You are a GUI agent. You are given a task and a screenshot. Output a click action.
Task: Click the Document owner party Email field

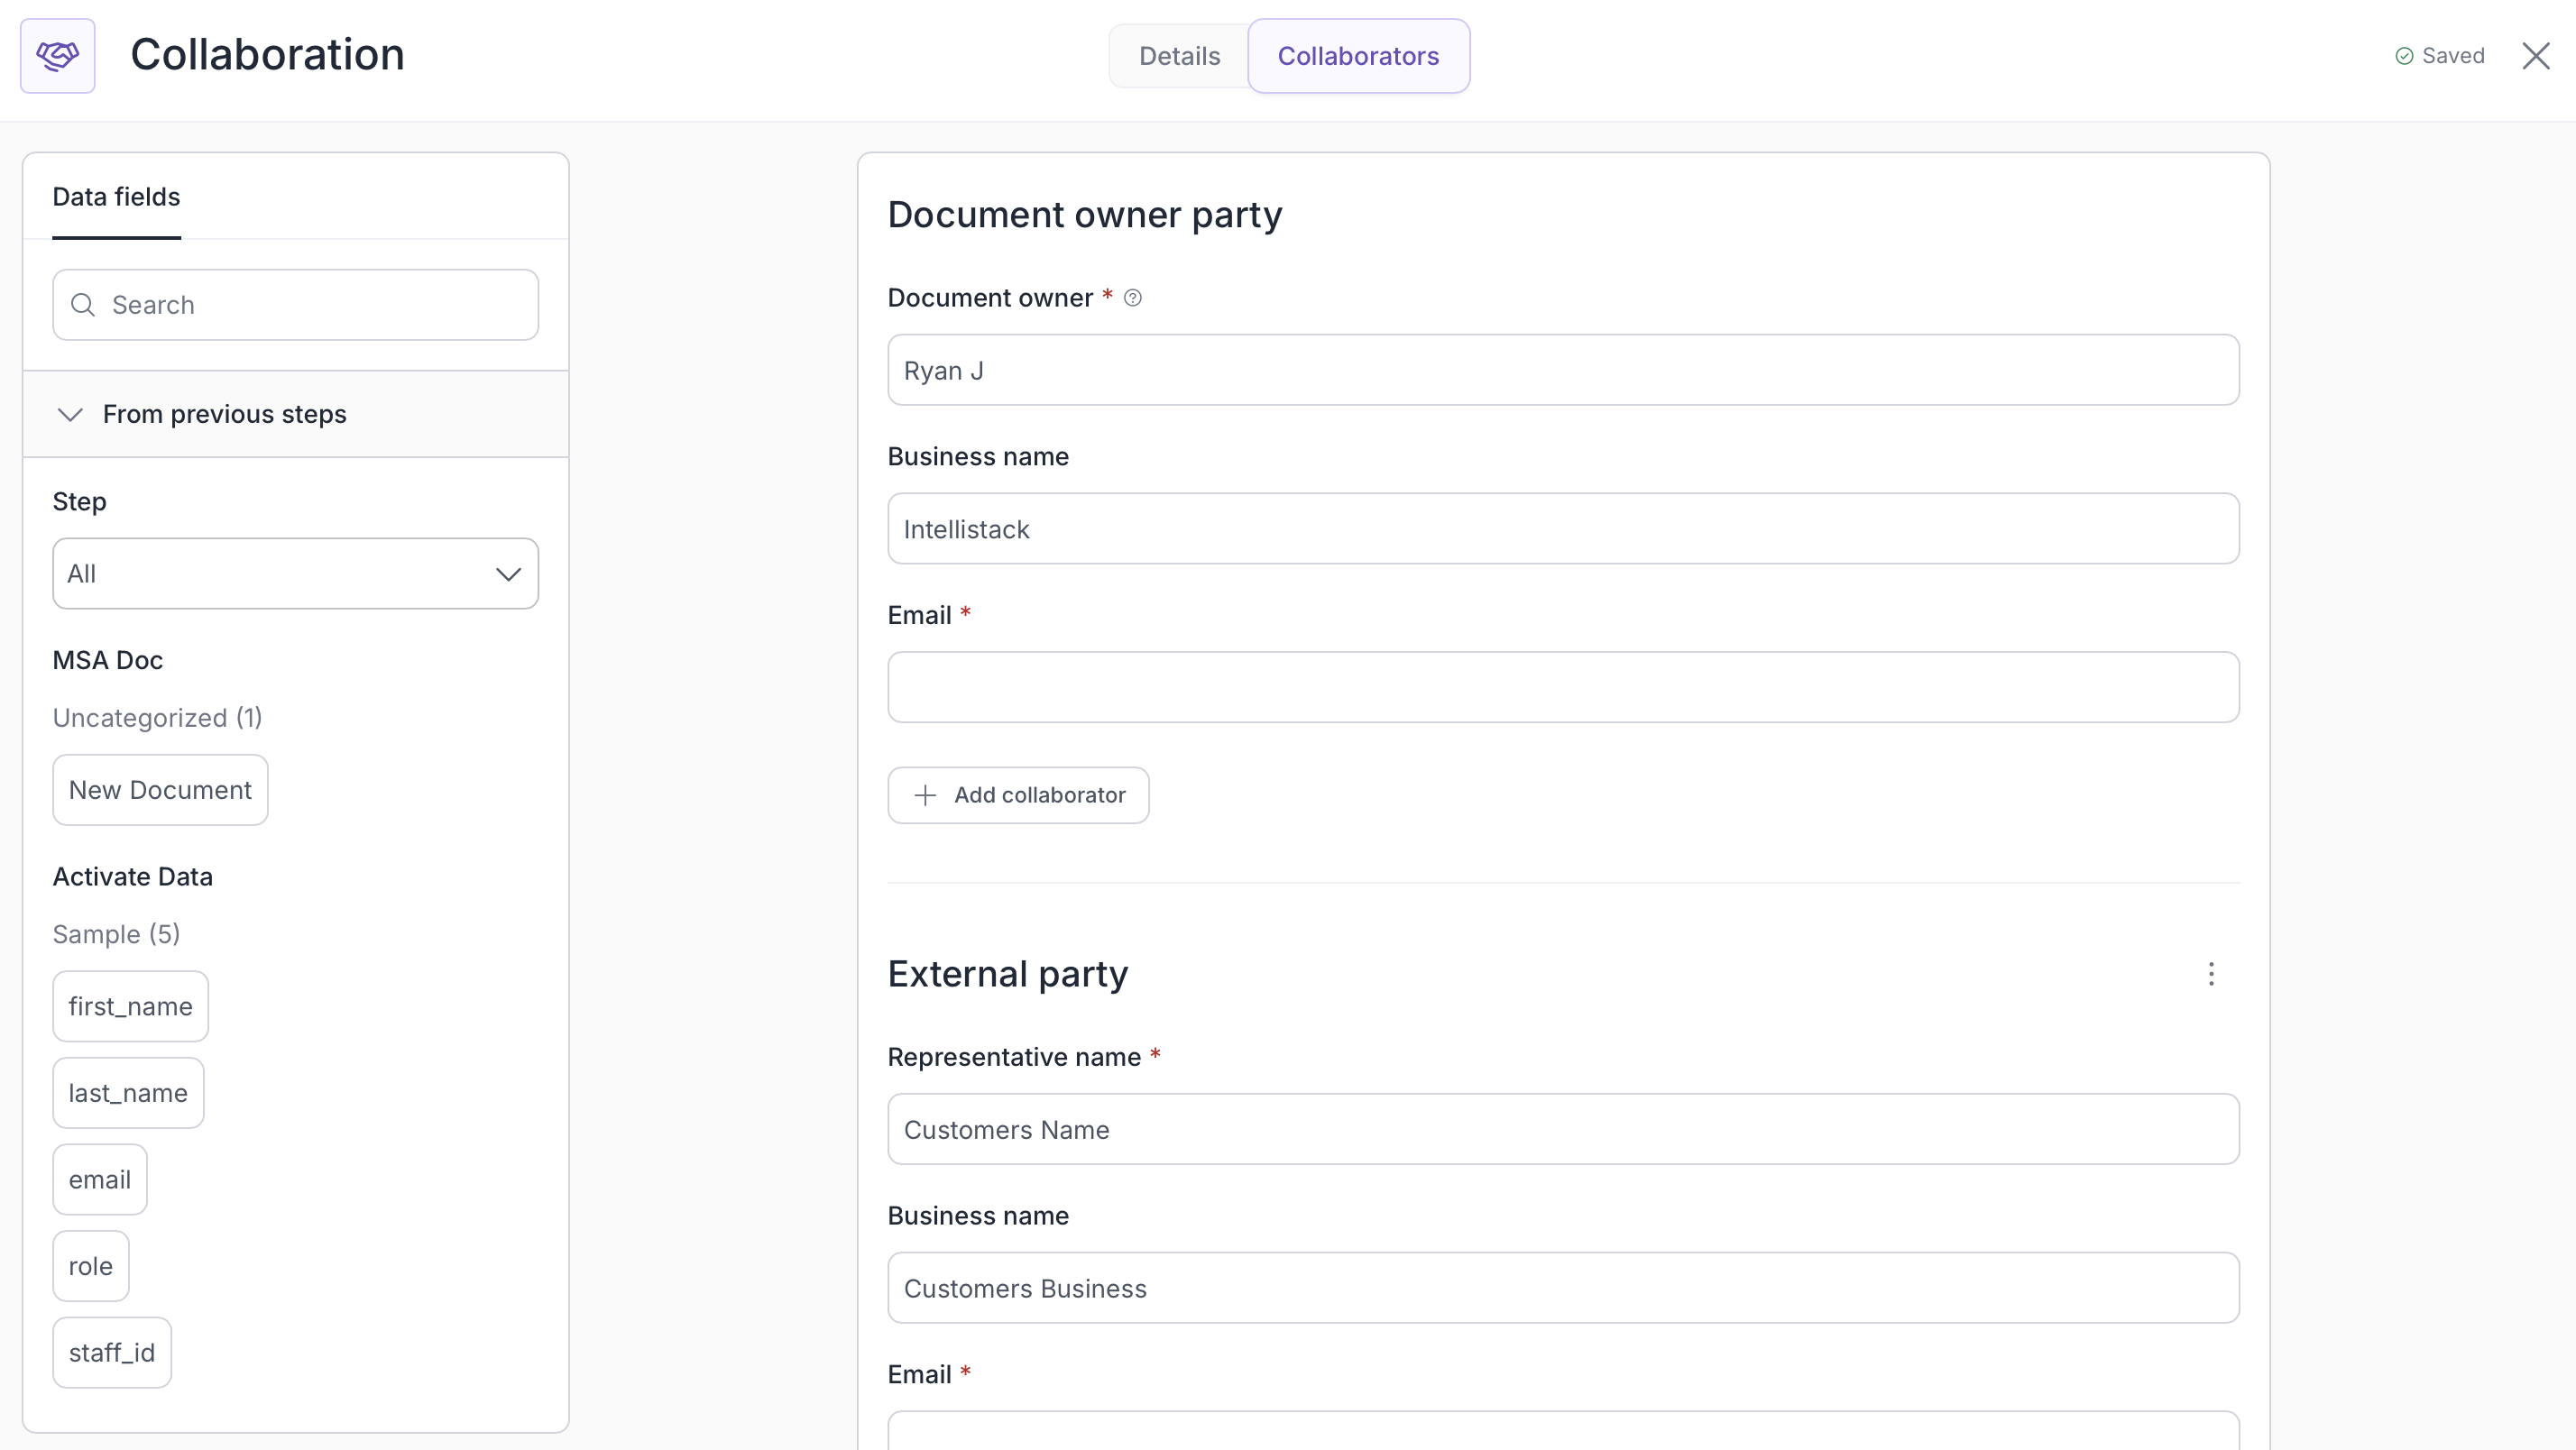click(1563, 688)
